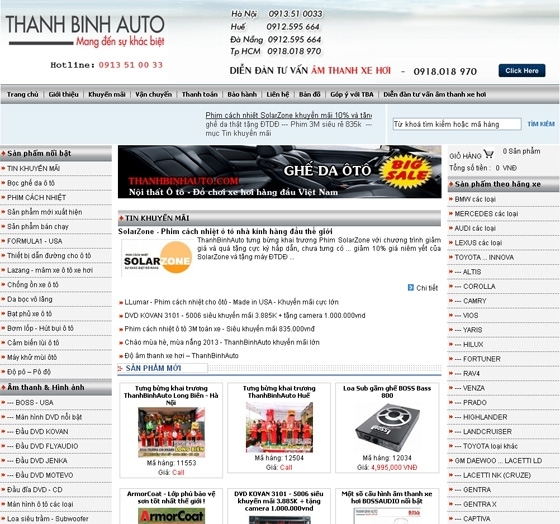
Task: Focus the keyword search input field
Action: tap(457, 124)
